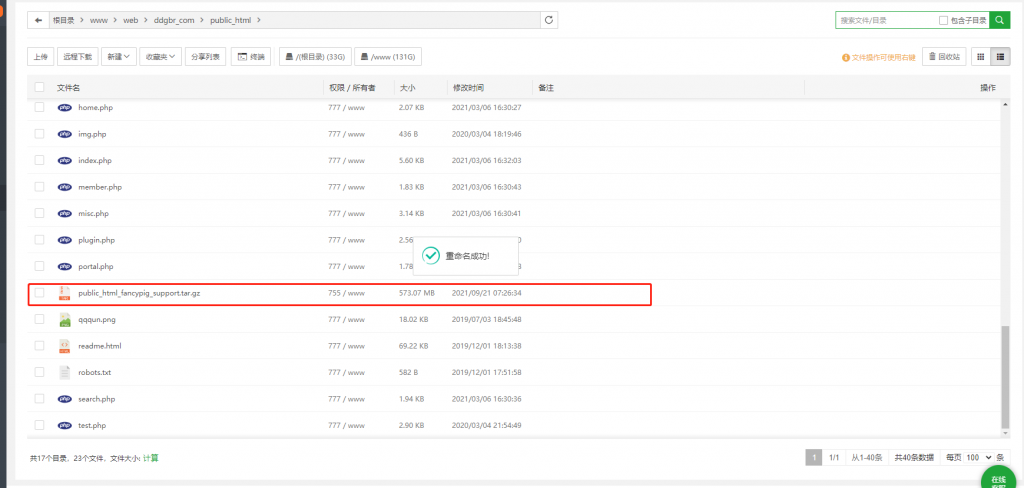Click the 上传 upload button
This screenshot has height=488, width=1024.
[40, 57]
